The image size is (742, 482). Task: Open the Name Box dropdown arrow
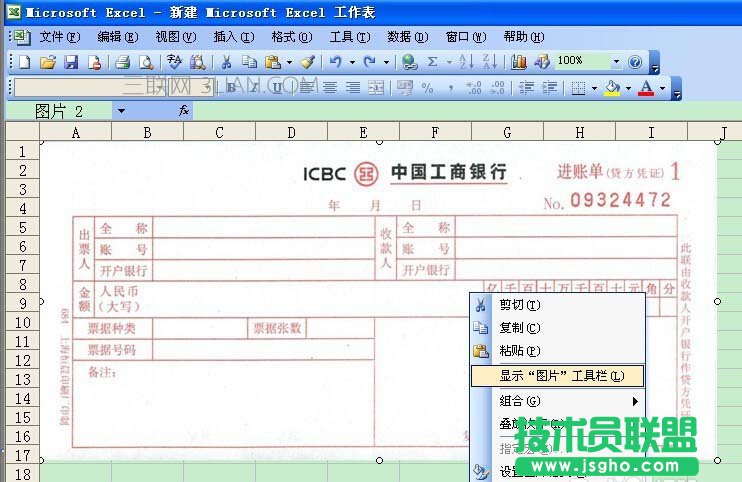pos(121,111)
